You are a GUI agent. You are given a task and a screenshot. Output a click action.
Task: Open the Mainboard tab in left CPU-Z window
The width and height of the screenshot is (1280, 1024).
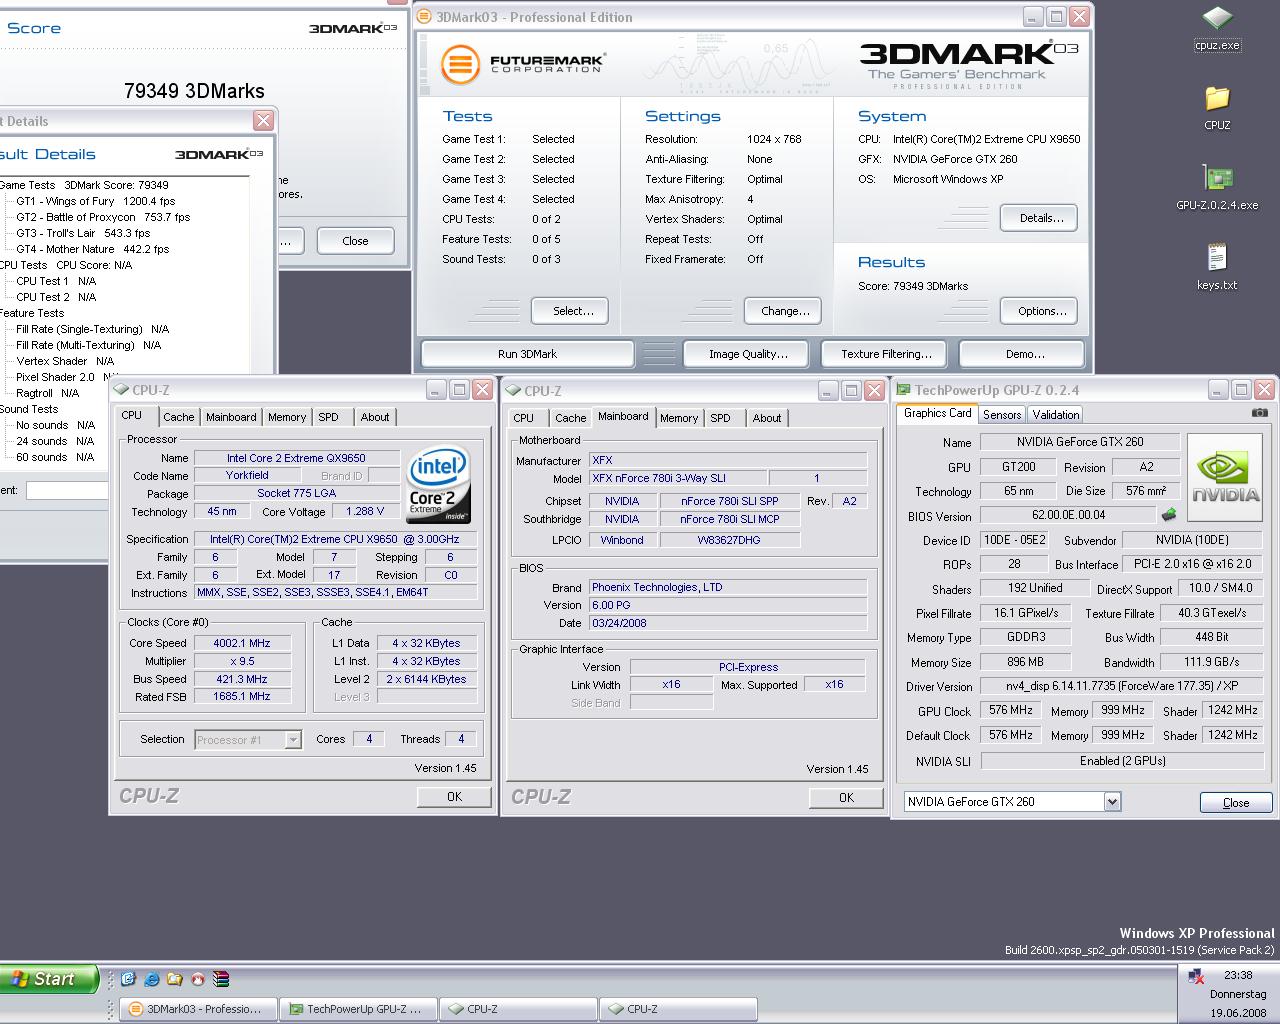click(231, 417)
